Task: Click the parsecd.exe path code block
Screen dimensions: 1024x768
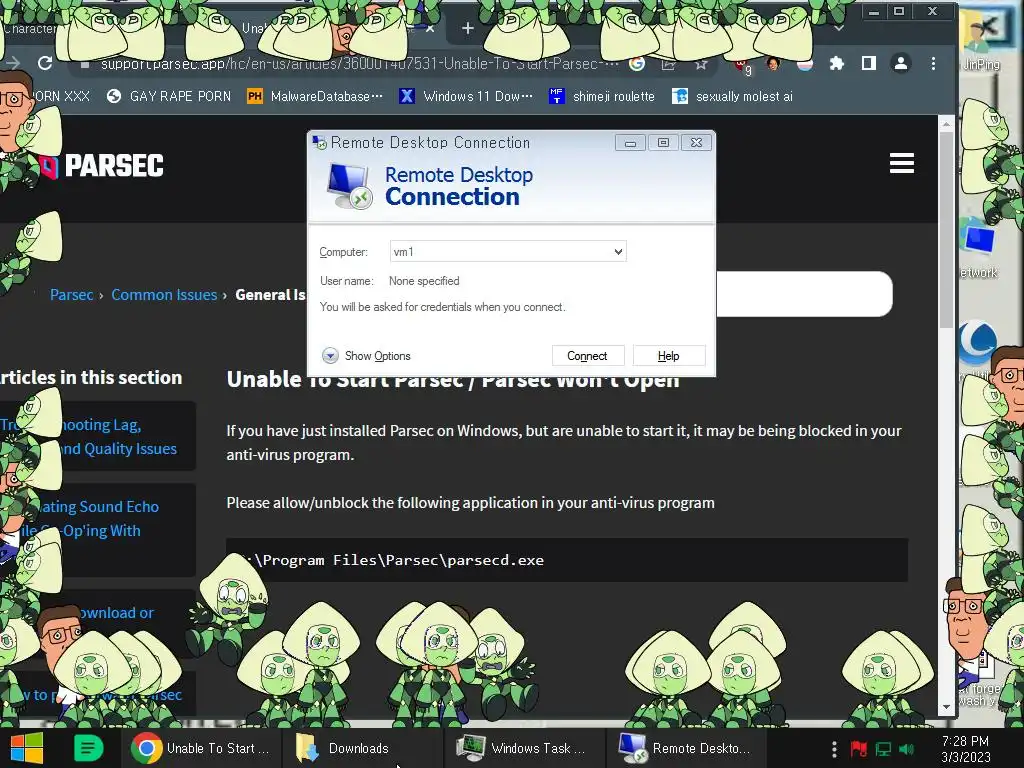Action: point(567,560)
